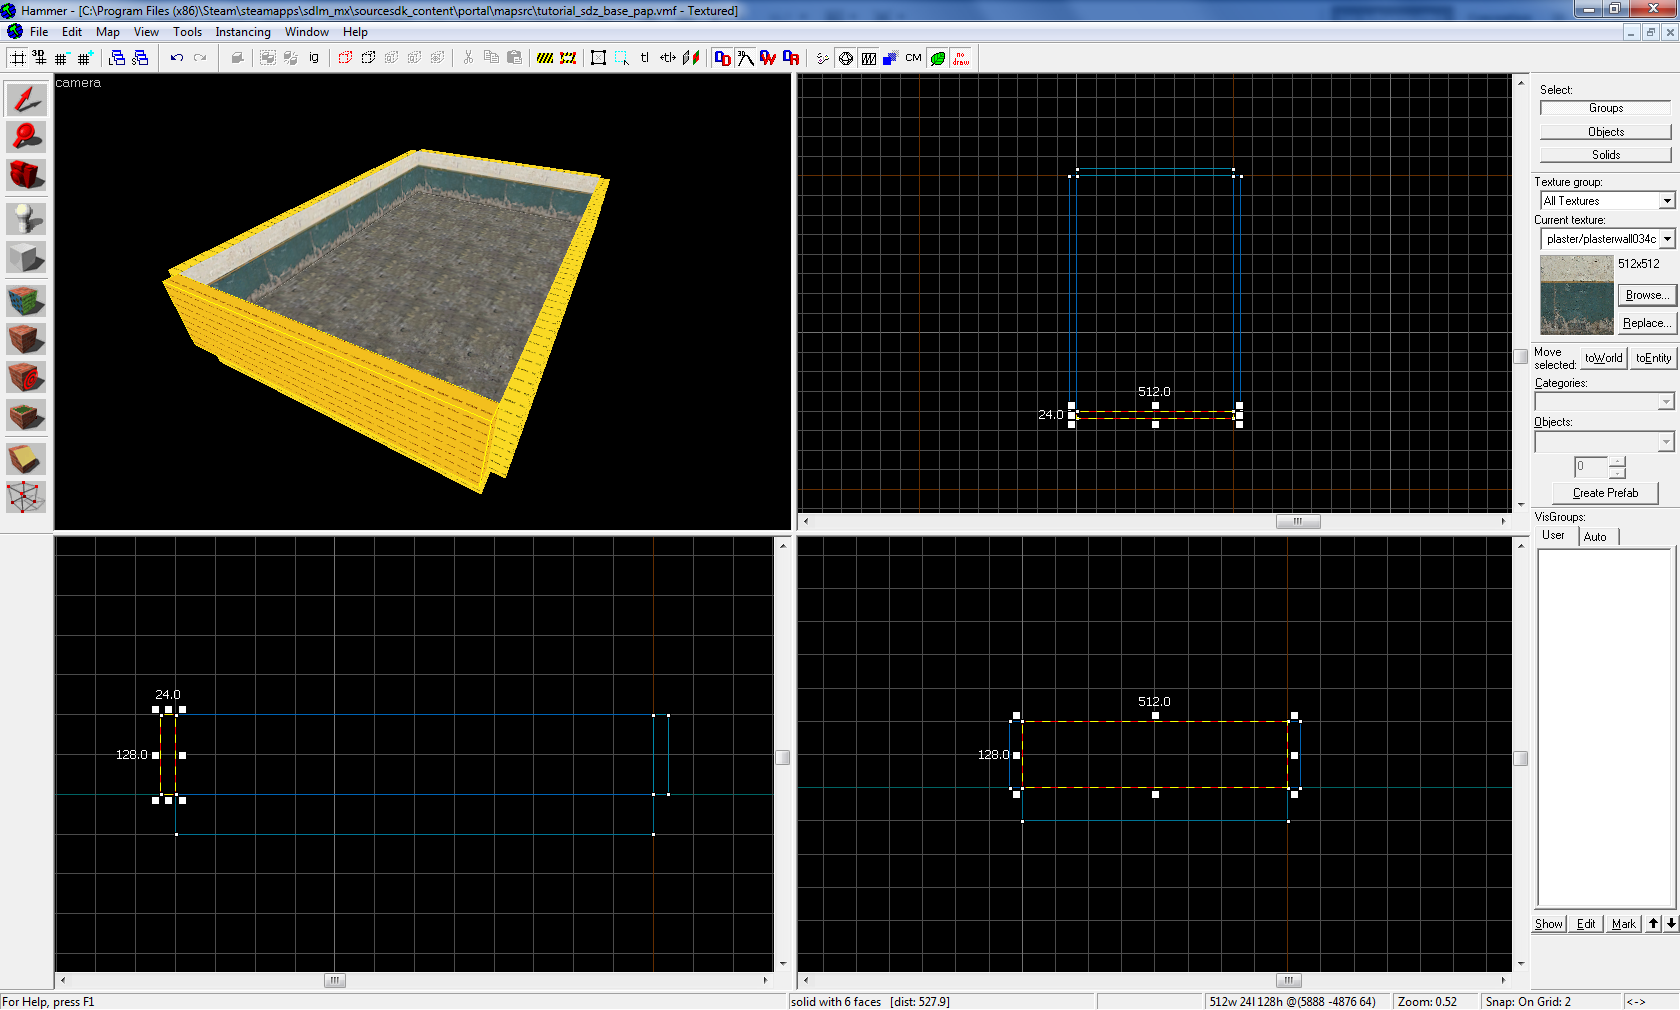Choose the red Camera tool
This screenshot has width=1680, height=1010.
[x=26, y=175]
